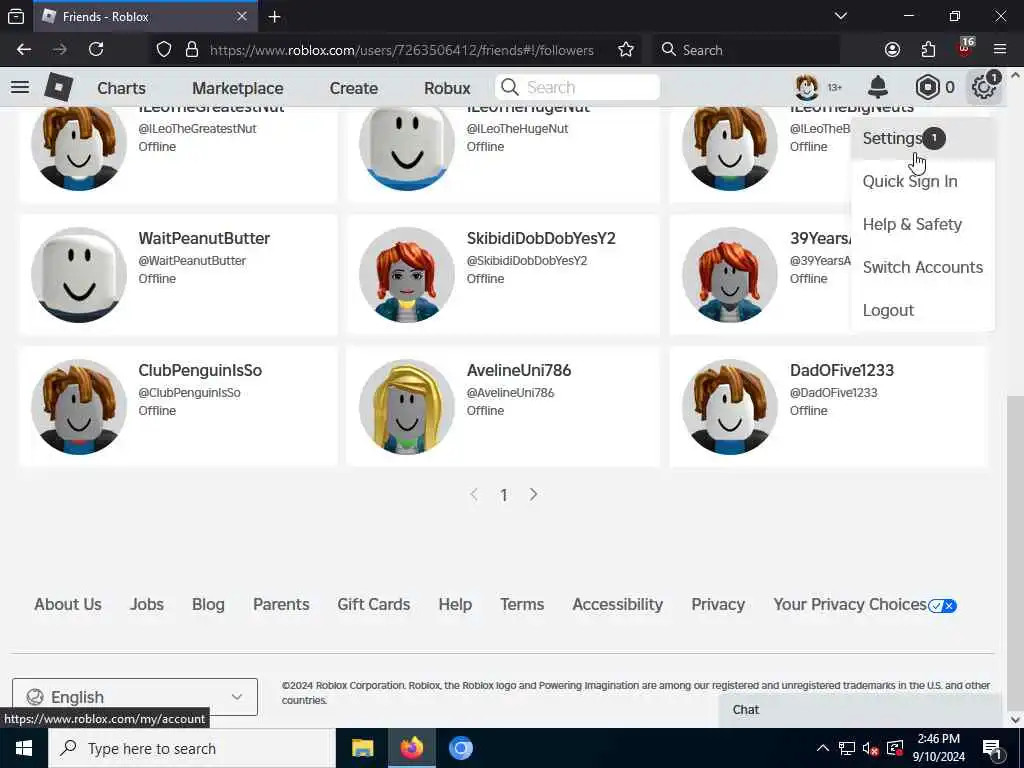
Task: Open a new browser tab
Action: (x=274, y=16)
